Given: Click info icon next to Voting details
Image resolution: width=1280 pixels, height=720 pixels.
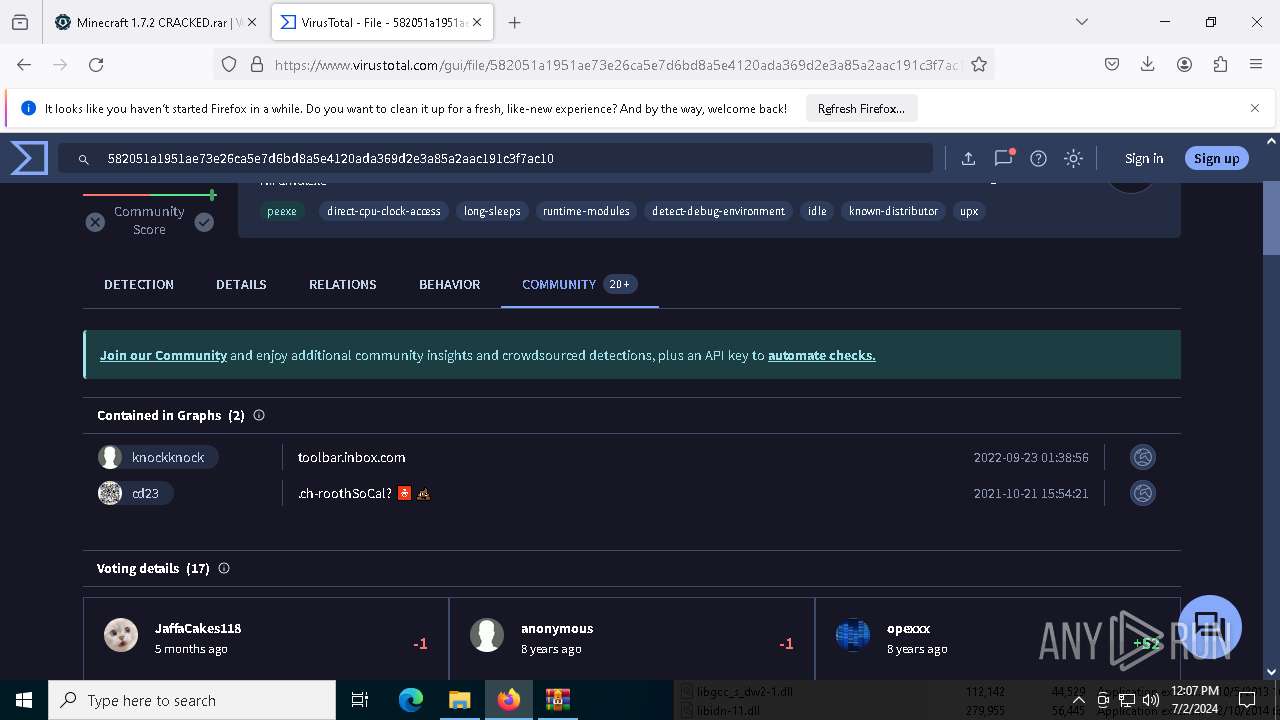Looking at the screenshot, I should pyautogui.click(x=224, y=568).
